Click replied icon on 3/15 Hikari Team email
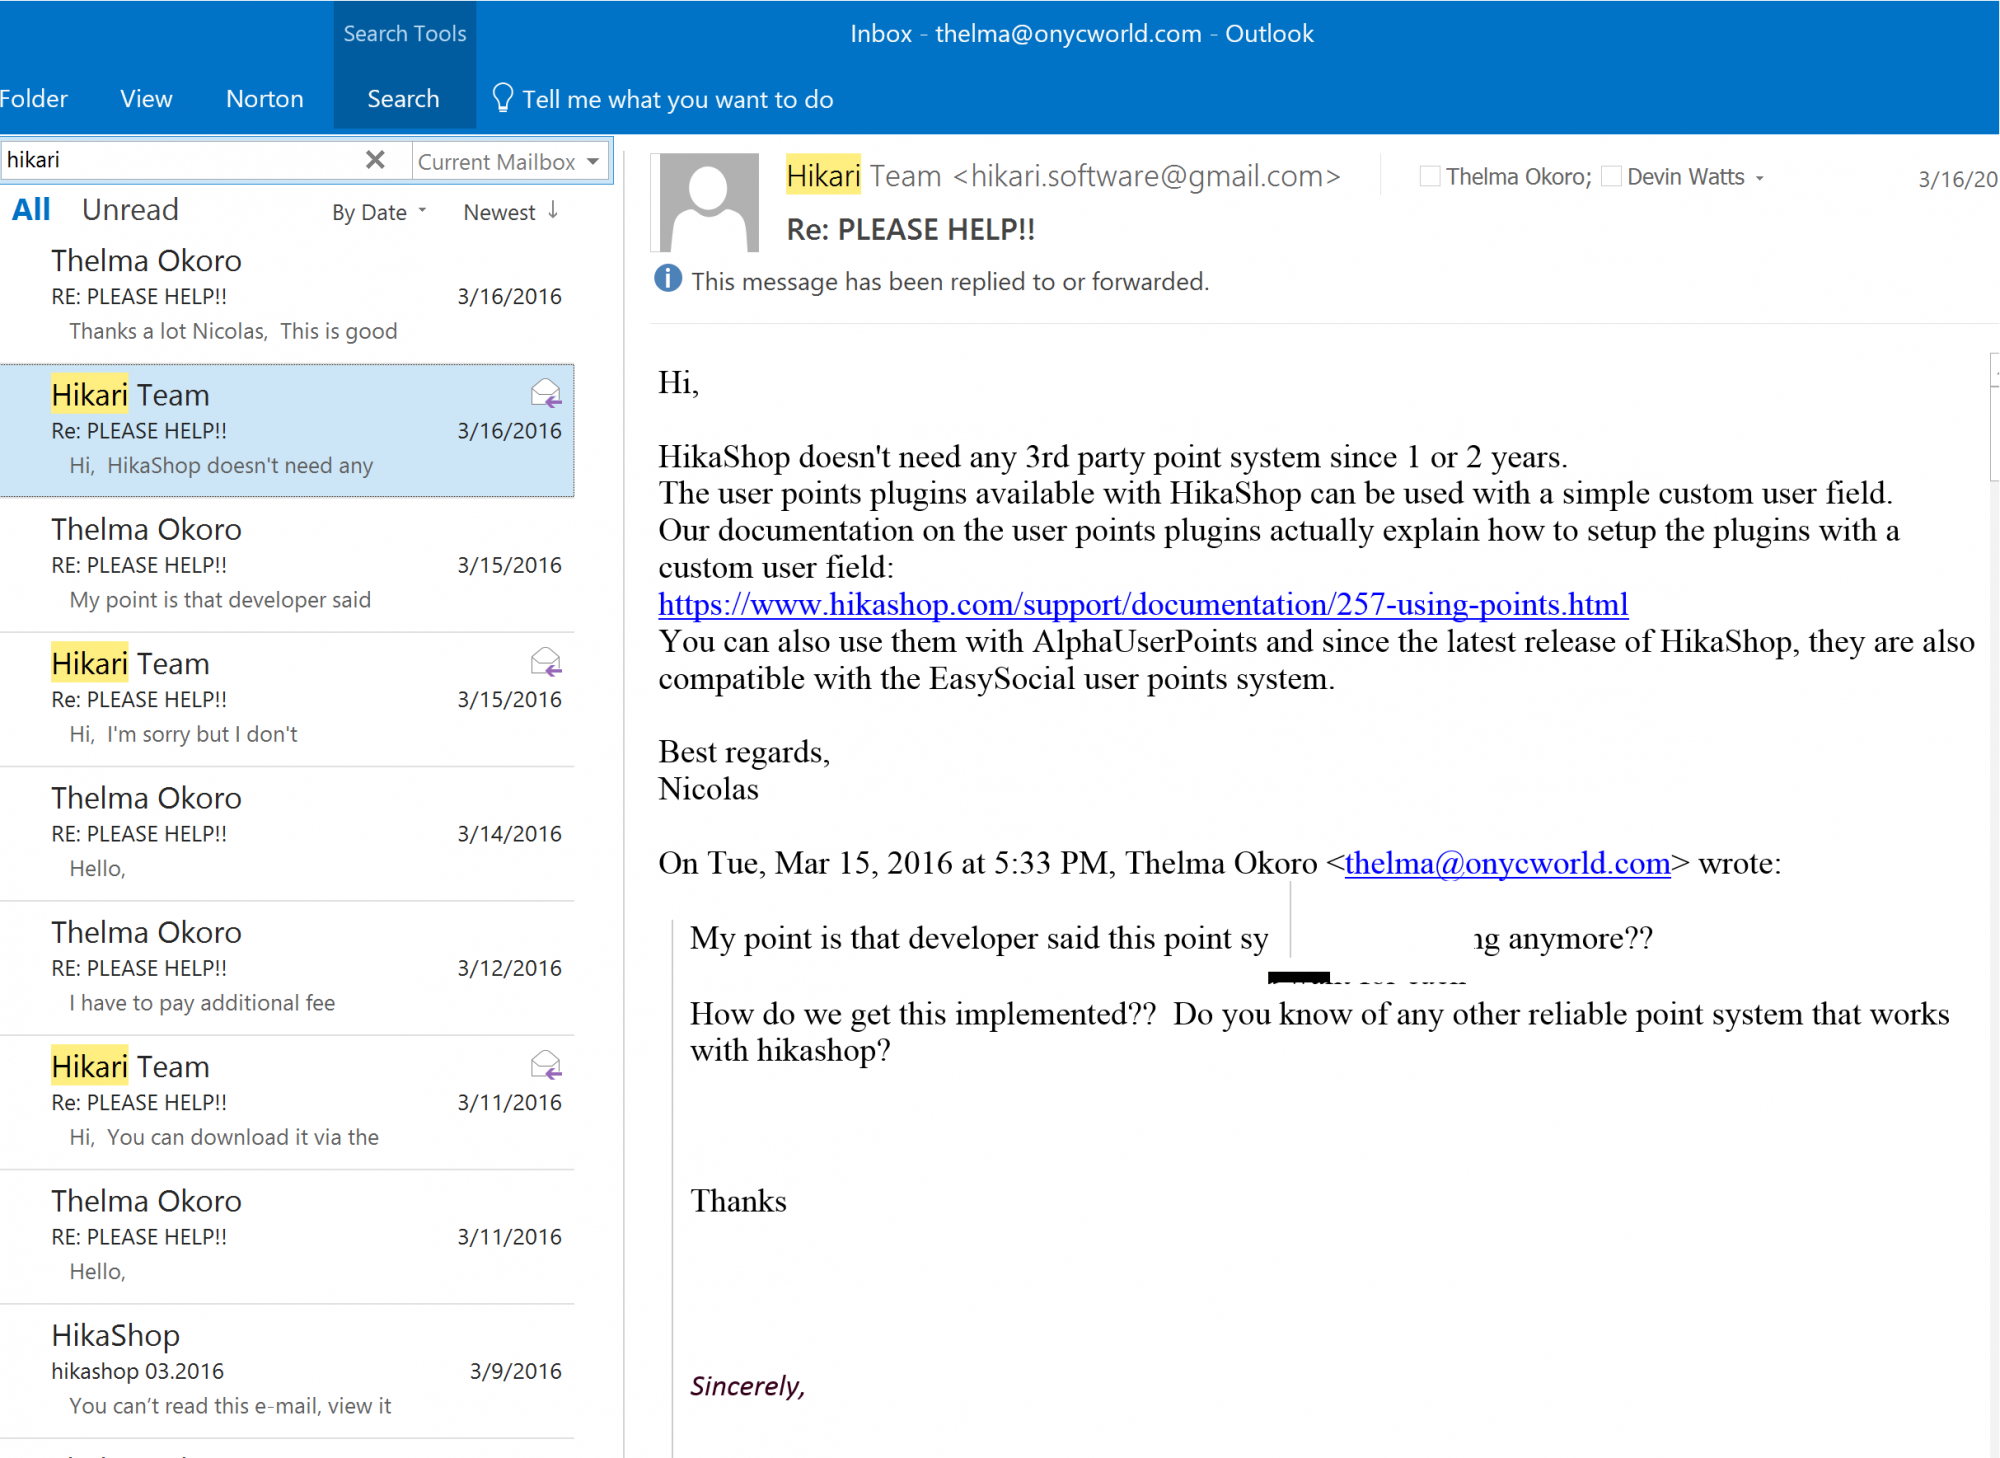 click(x=546, y=662)
